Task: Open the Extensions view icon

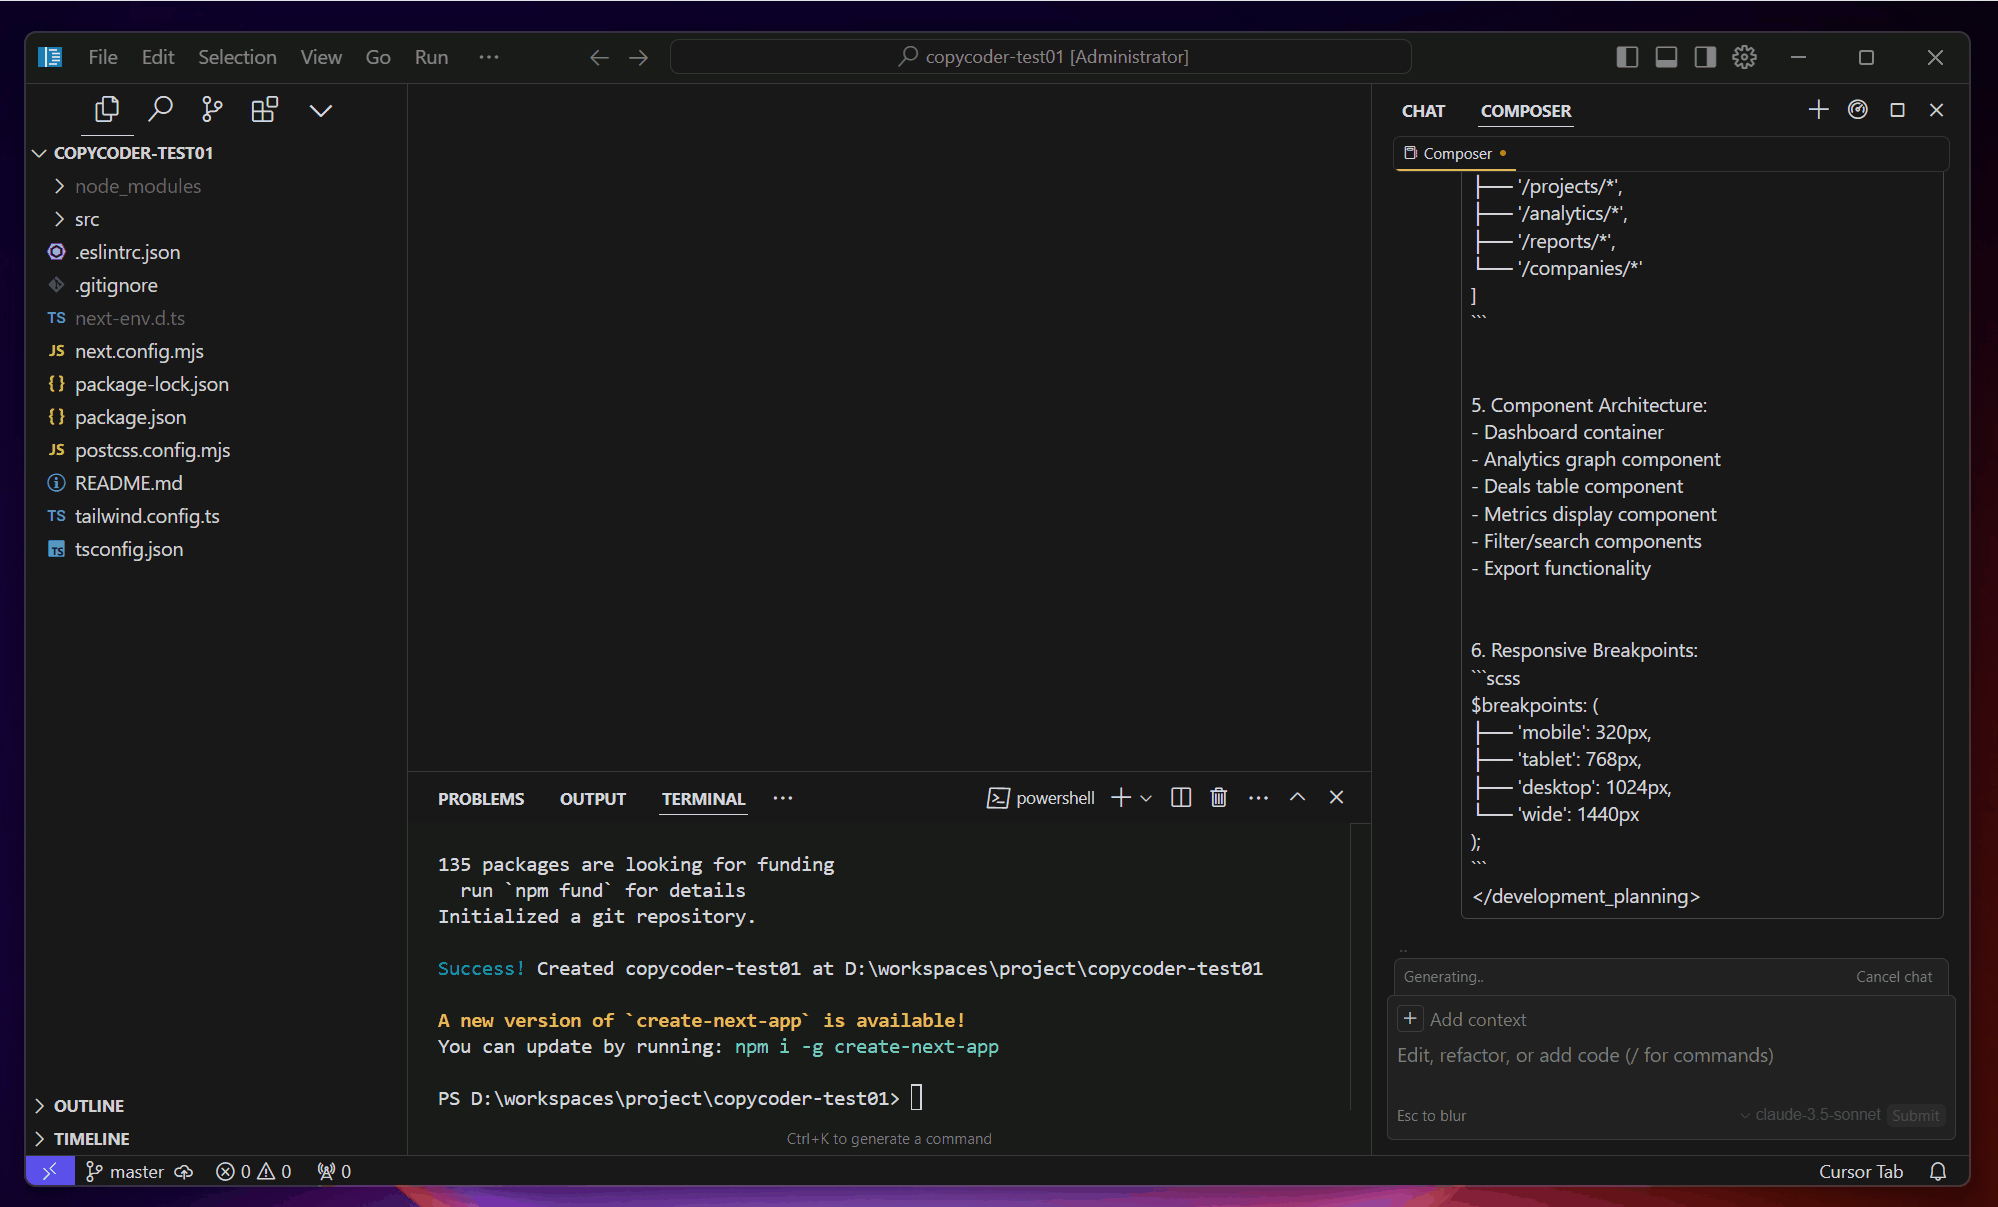Action: pos(265,109)
